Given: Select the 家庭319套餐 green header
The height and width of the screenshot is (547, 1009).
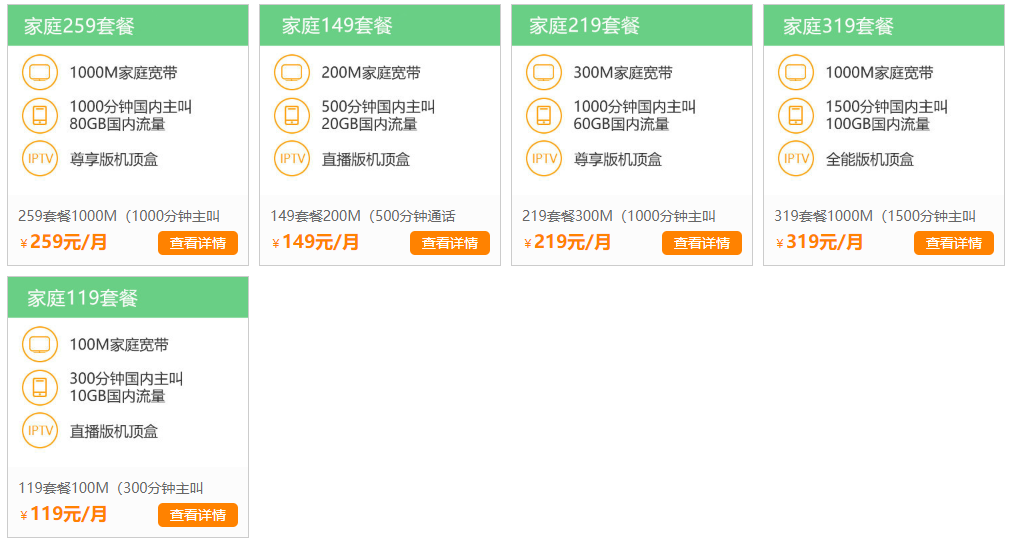Looking at the screenshot, I should (883, 26).
